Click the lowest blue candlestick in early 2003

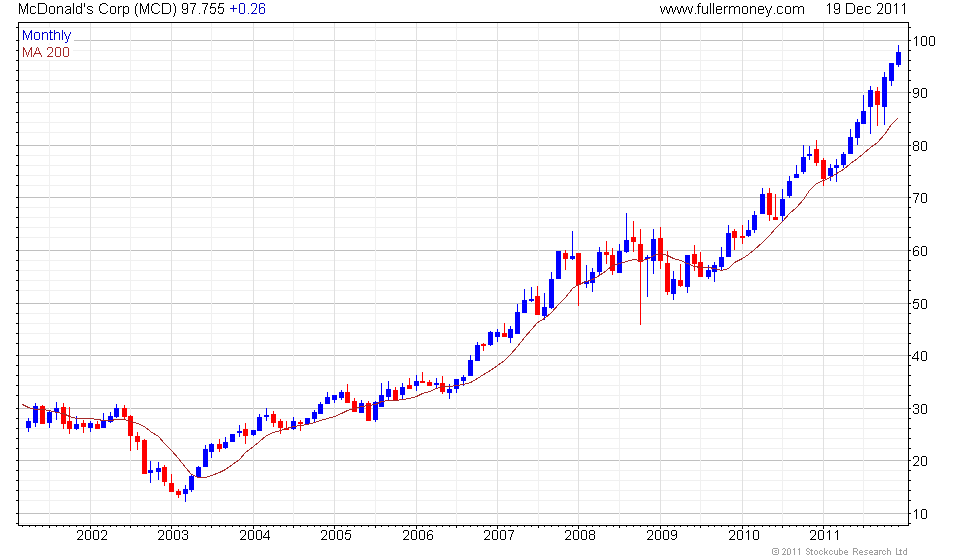point(185,491)
